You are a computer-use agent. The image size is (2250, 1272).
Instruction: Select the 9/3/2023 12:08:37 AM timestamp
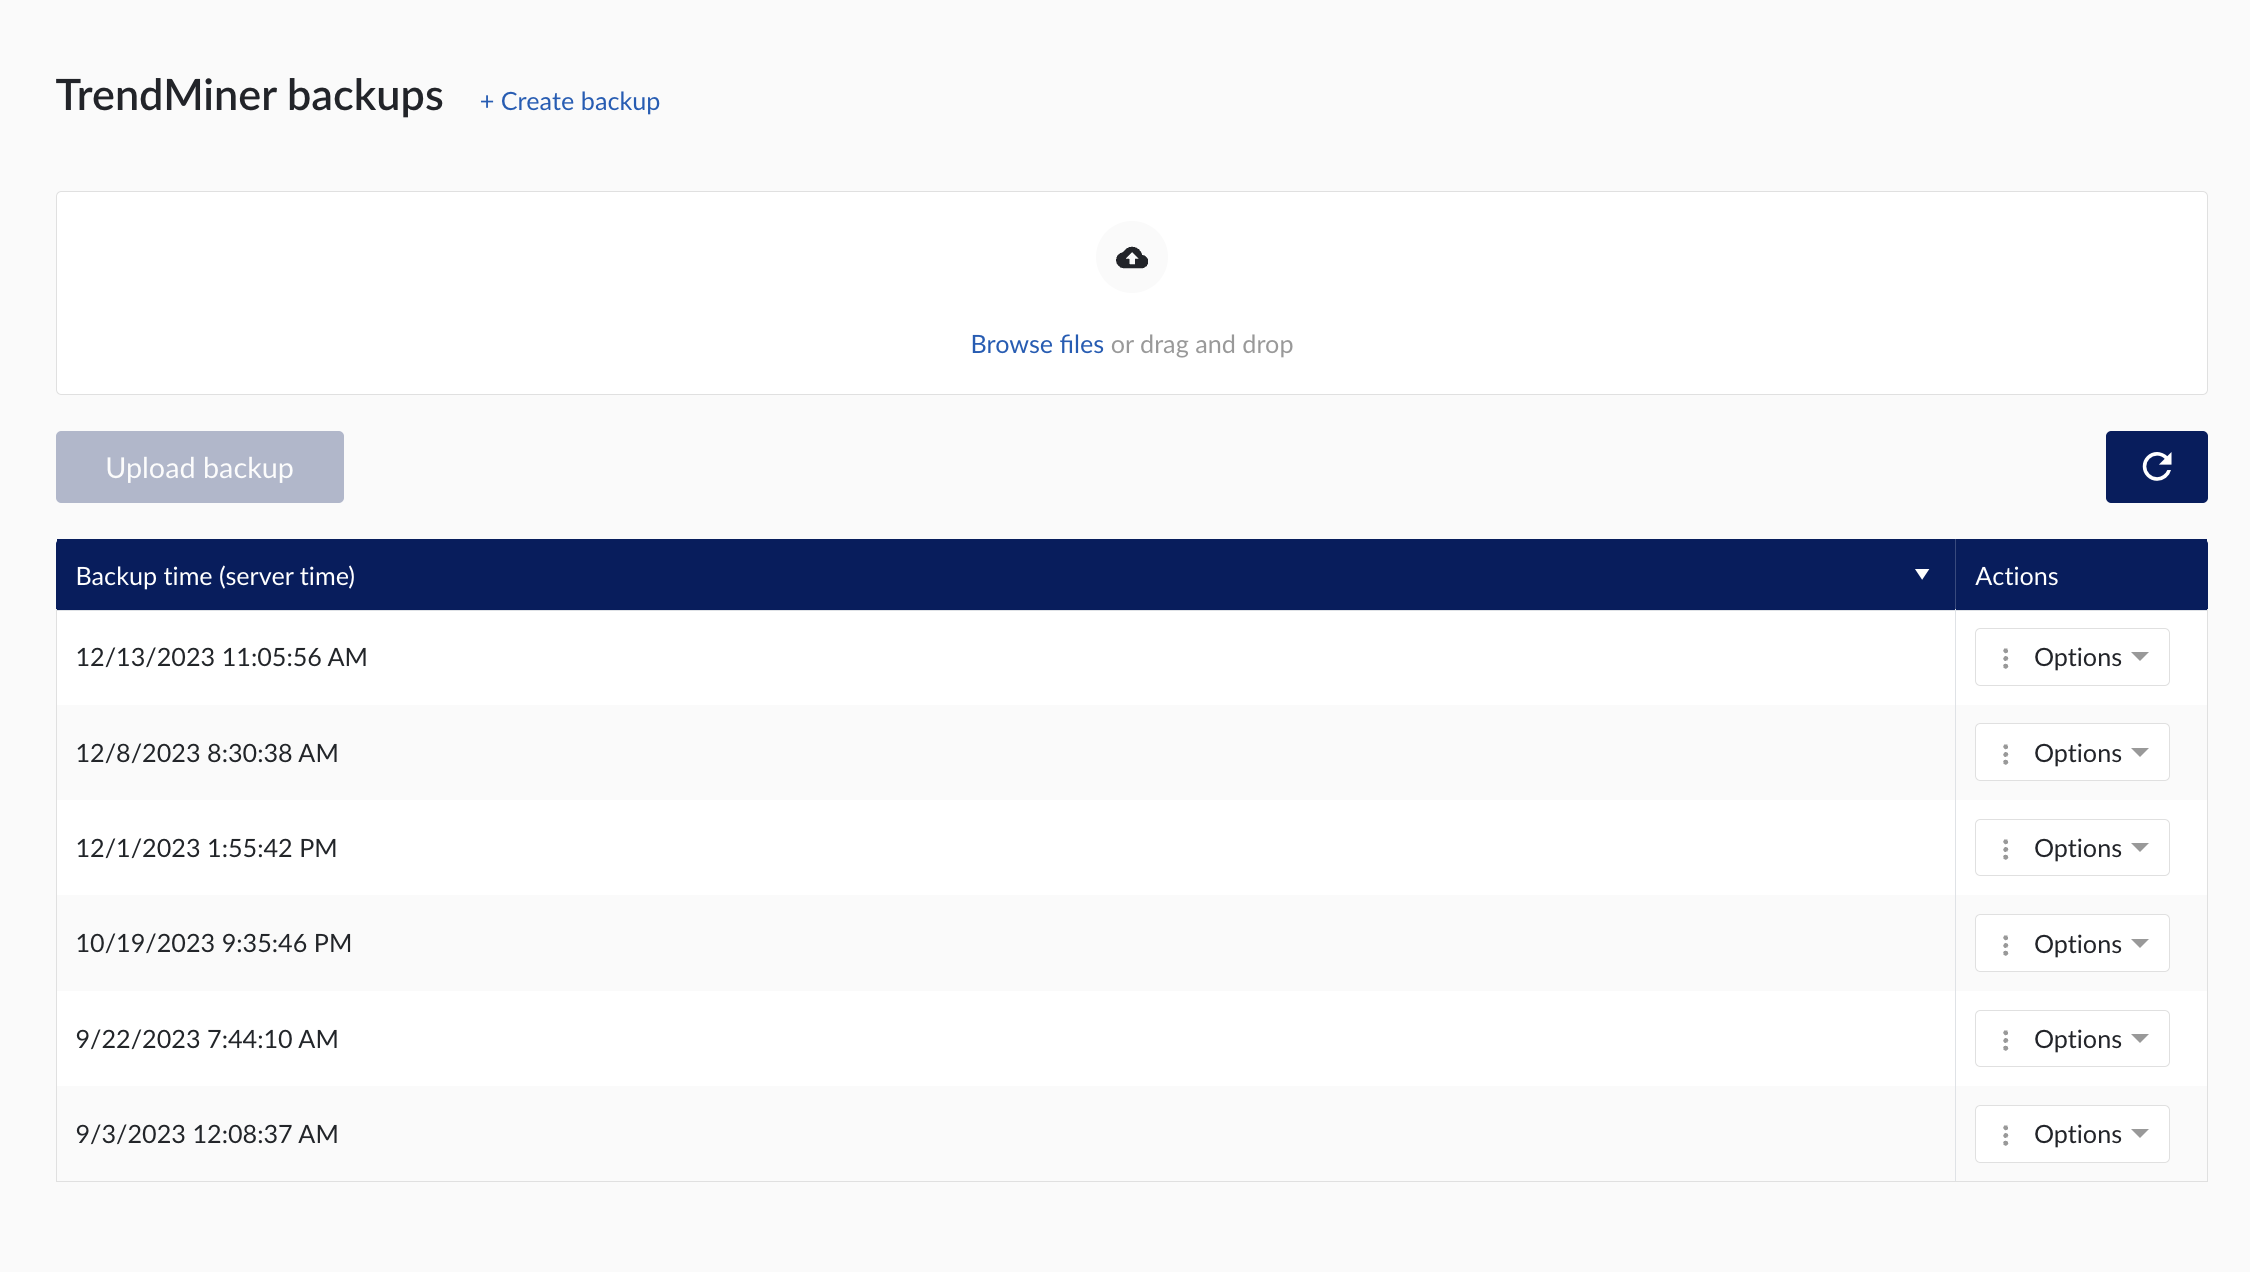(207, 1134)
